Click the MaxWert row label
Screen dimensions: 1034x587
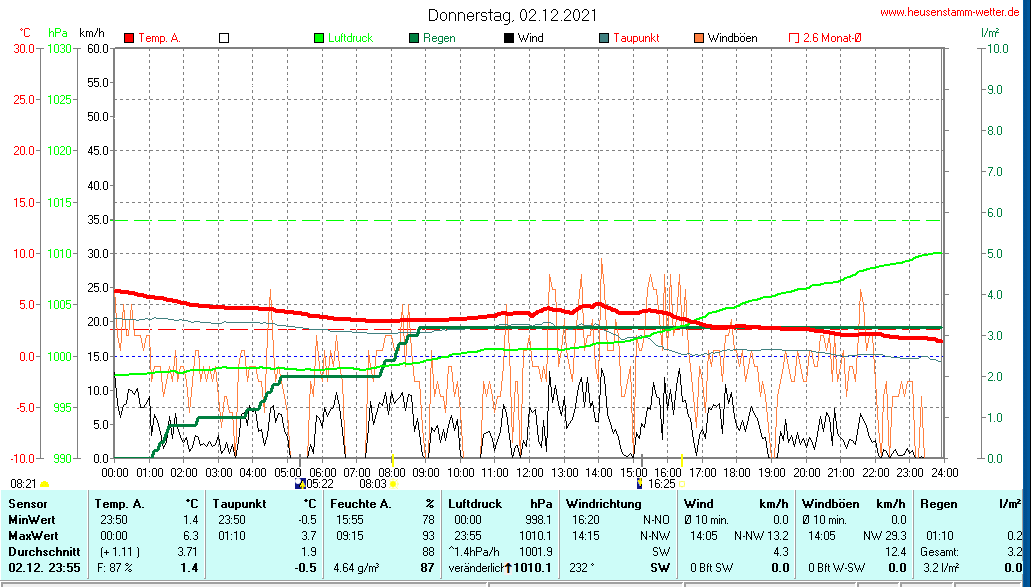(33, 536)
